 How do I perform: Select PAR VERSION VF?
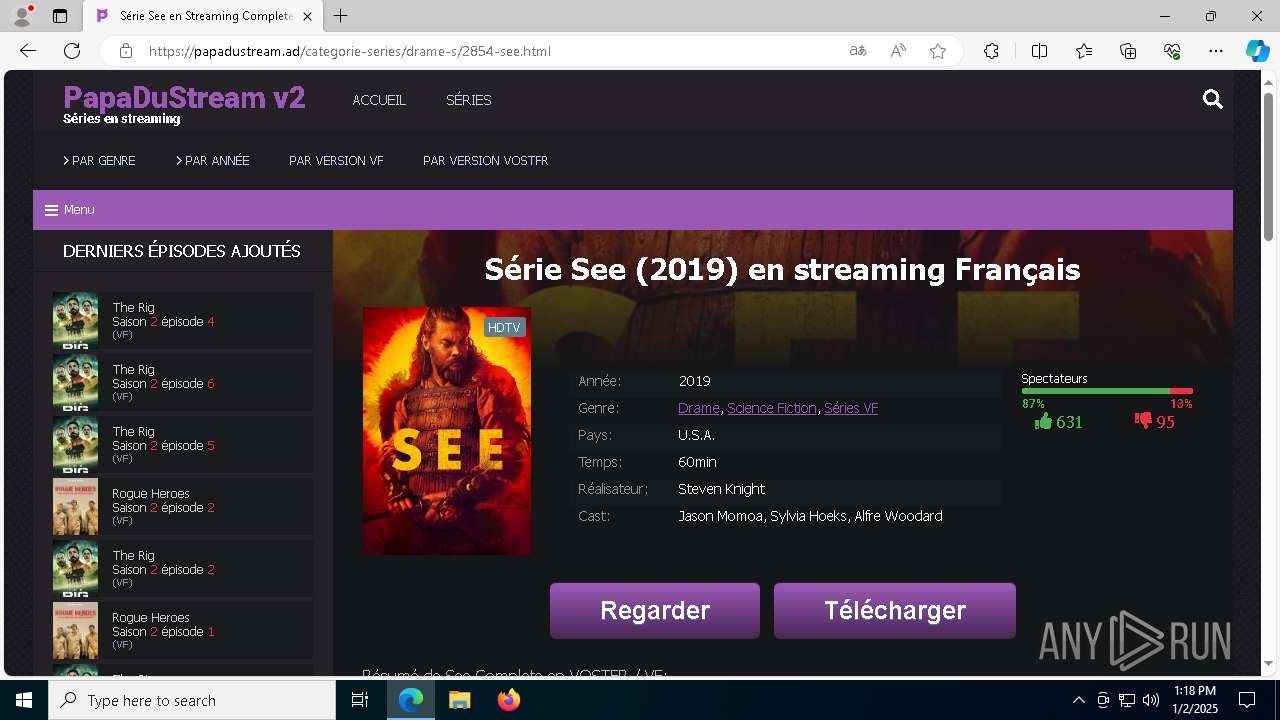pos(336,160)
